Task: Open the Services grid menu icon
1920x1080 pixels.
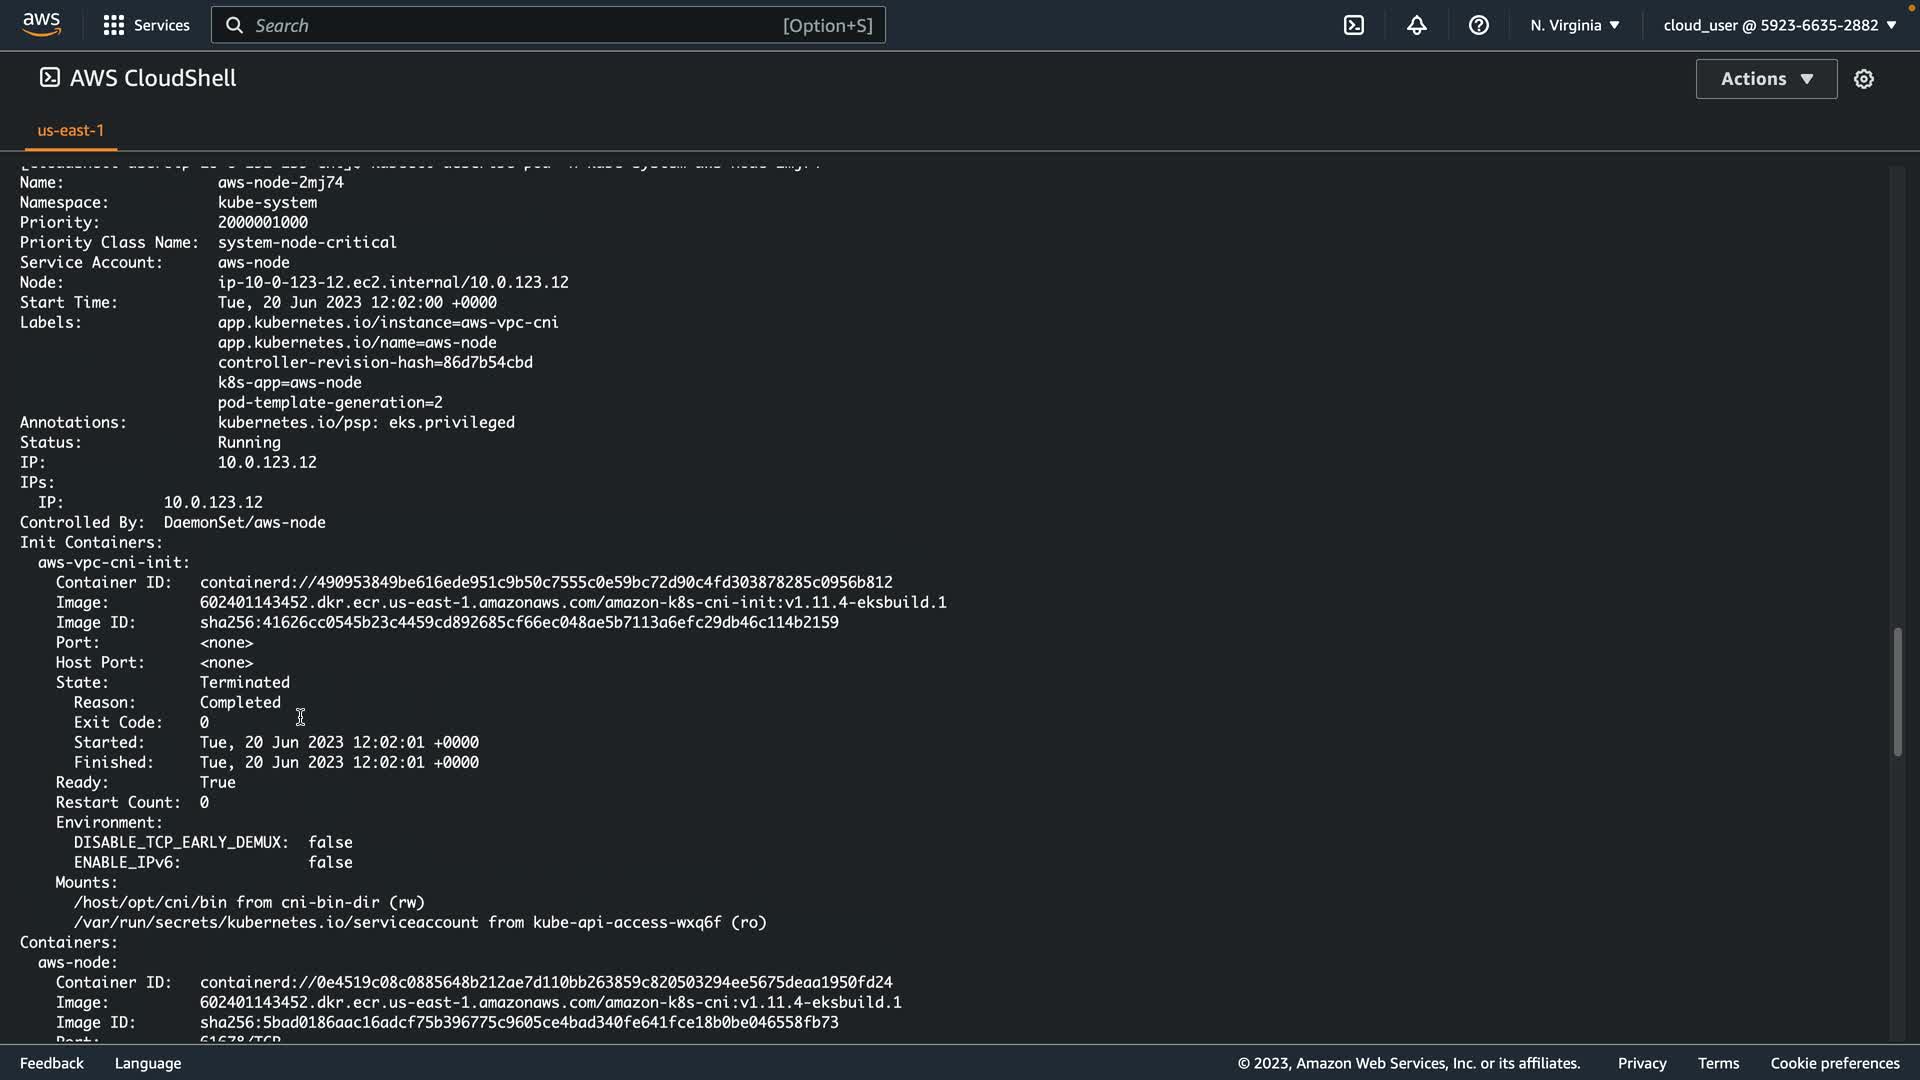Action: [x=114, y=25]
